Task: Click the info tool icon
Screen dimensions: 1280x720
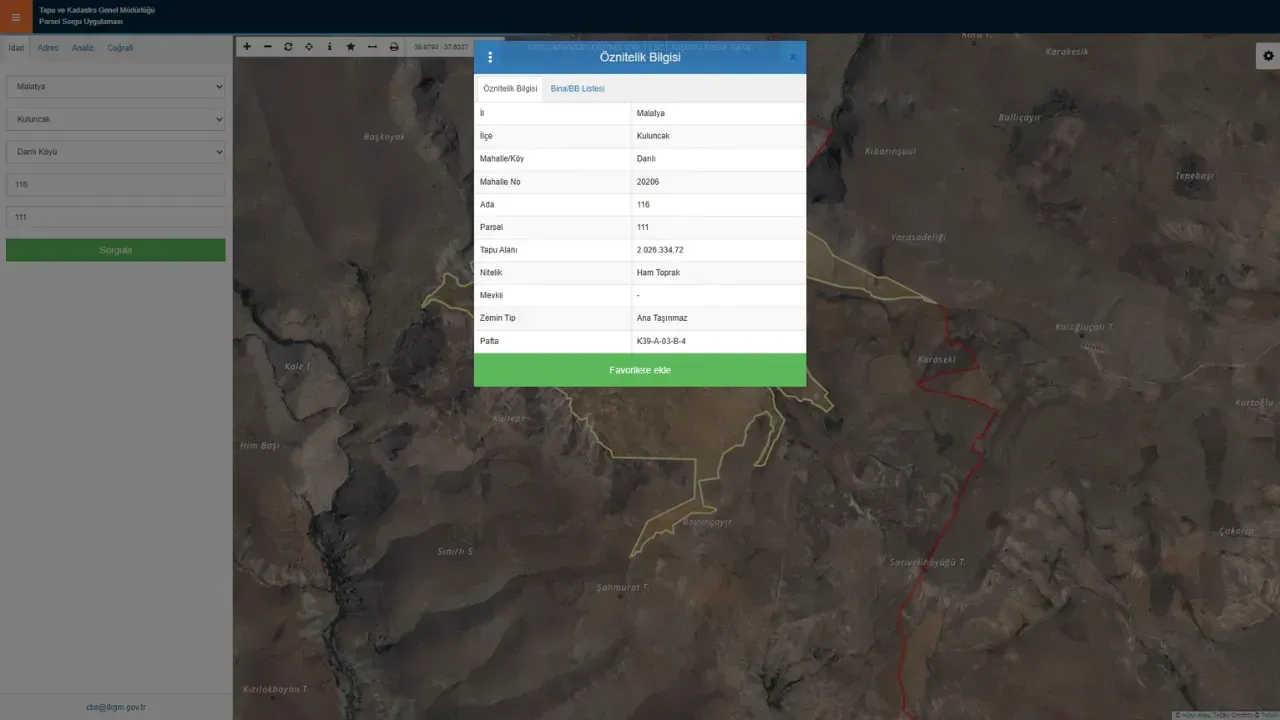Action: 330,47
